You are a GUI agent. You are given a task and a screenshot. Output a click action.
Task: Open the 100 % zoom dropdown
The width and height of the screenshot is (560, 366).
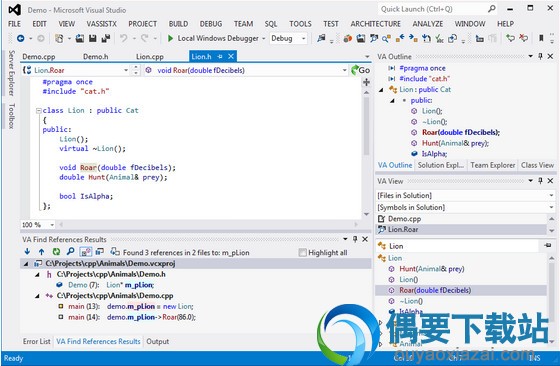tap(52, 225)
